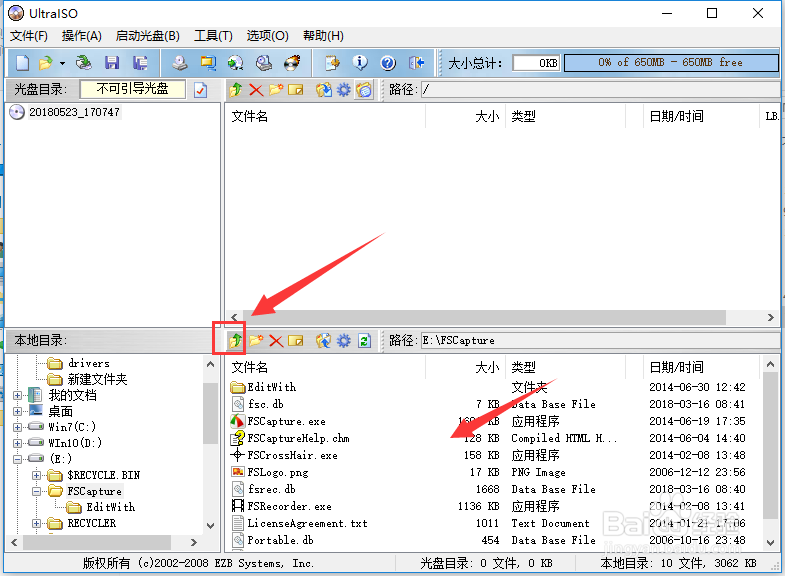Click the Open file folder icon
The image size is (785, 576).
(x=46, y=63)
